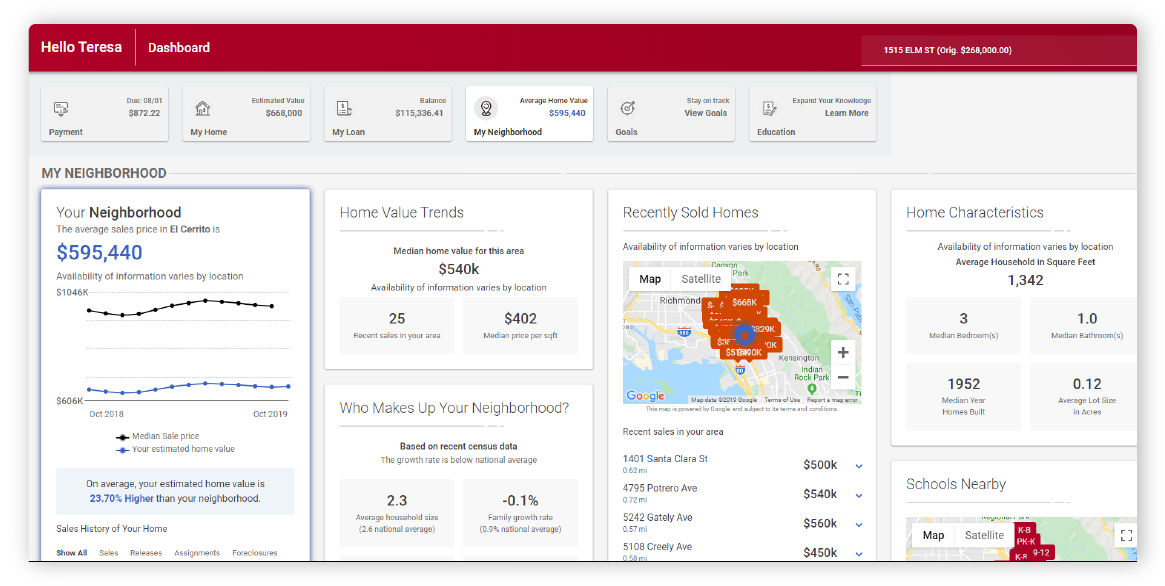Click the $668K map price marker
1165x586 pixels.
[x=744, y=302]
